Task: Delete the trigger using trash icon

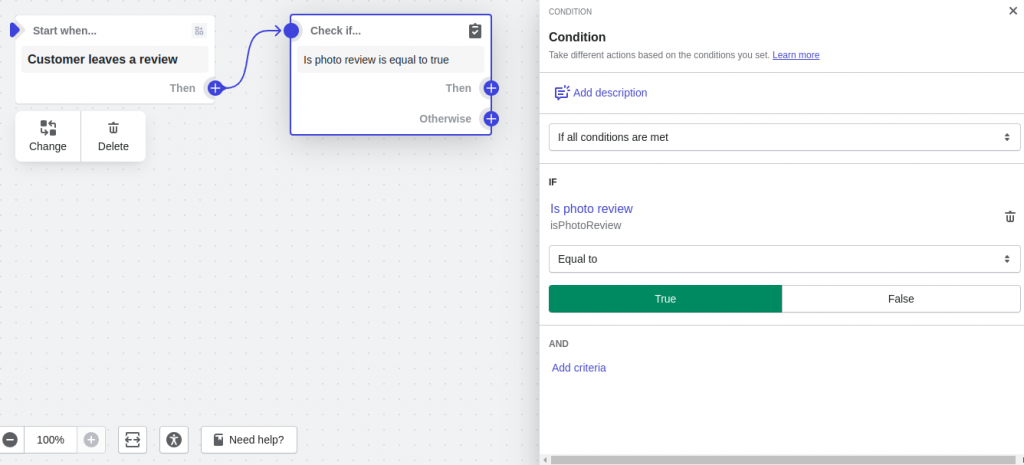Action: click(x=113, y=128)
